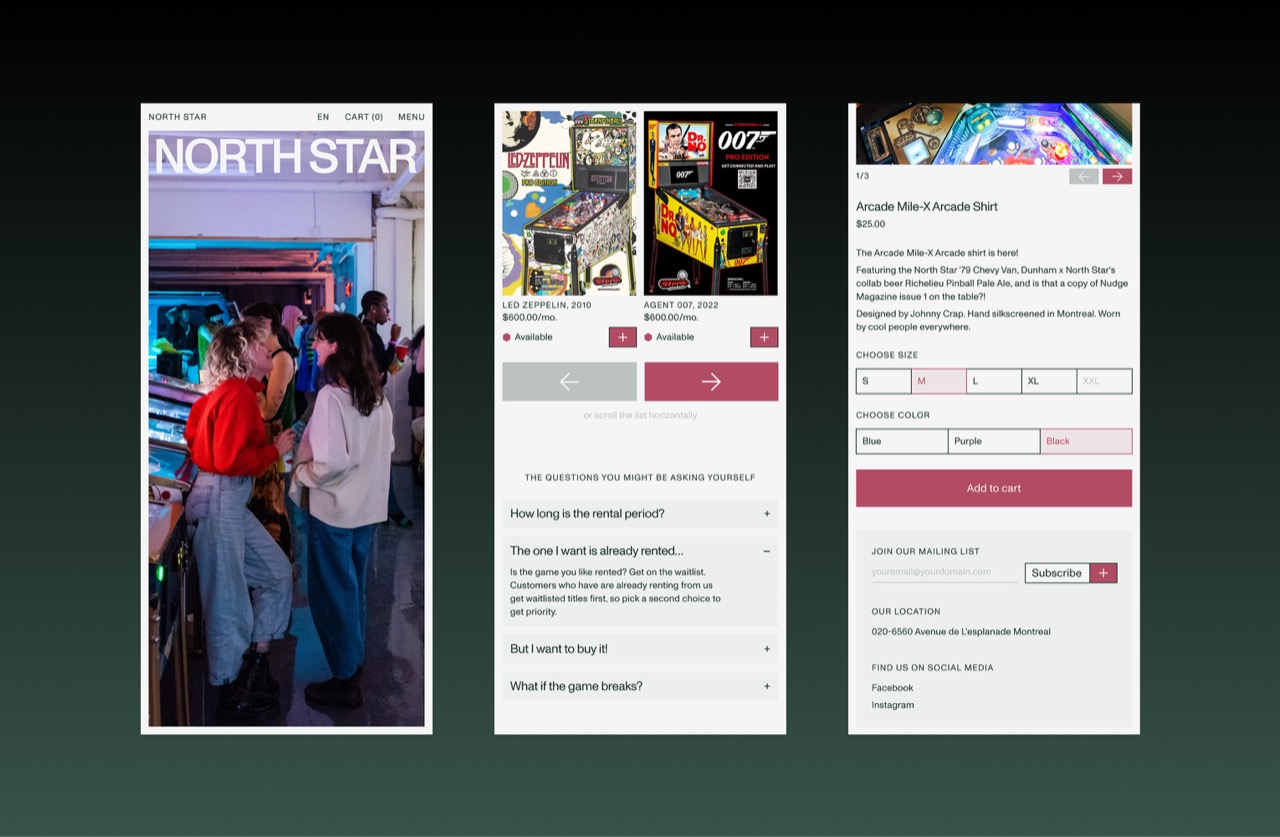
Task: Click the Available status dot under Agent 007
Action: point(648,337)
